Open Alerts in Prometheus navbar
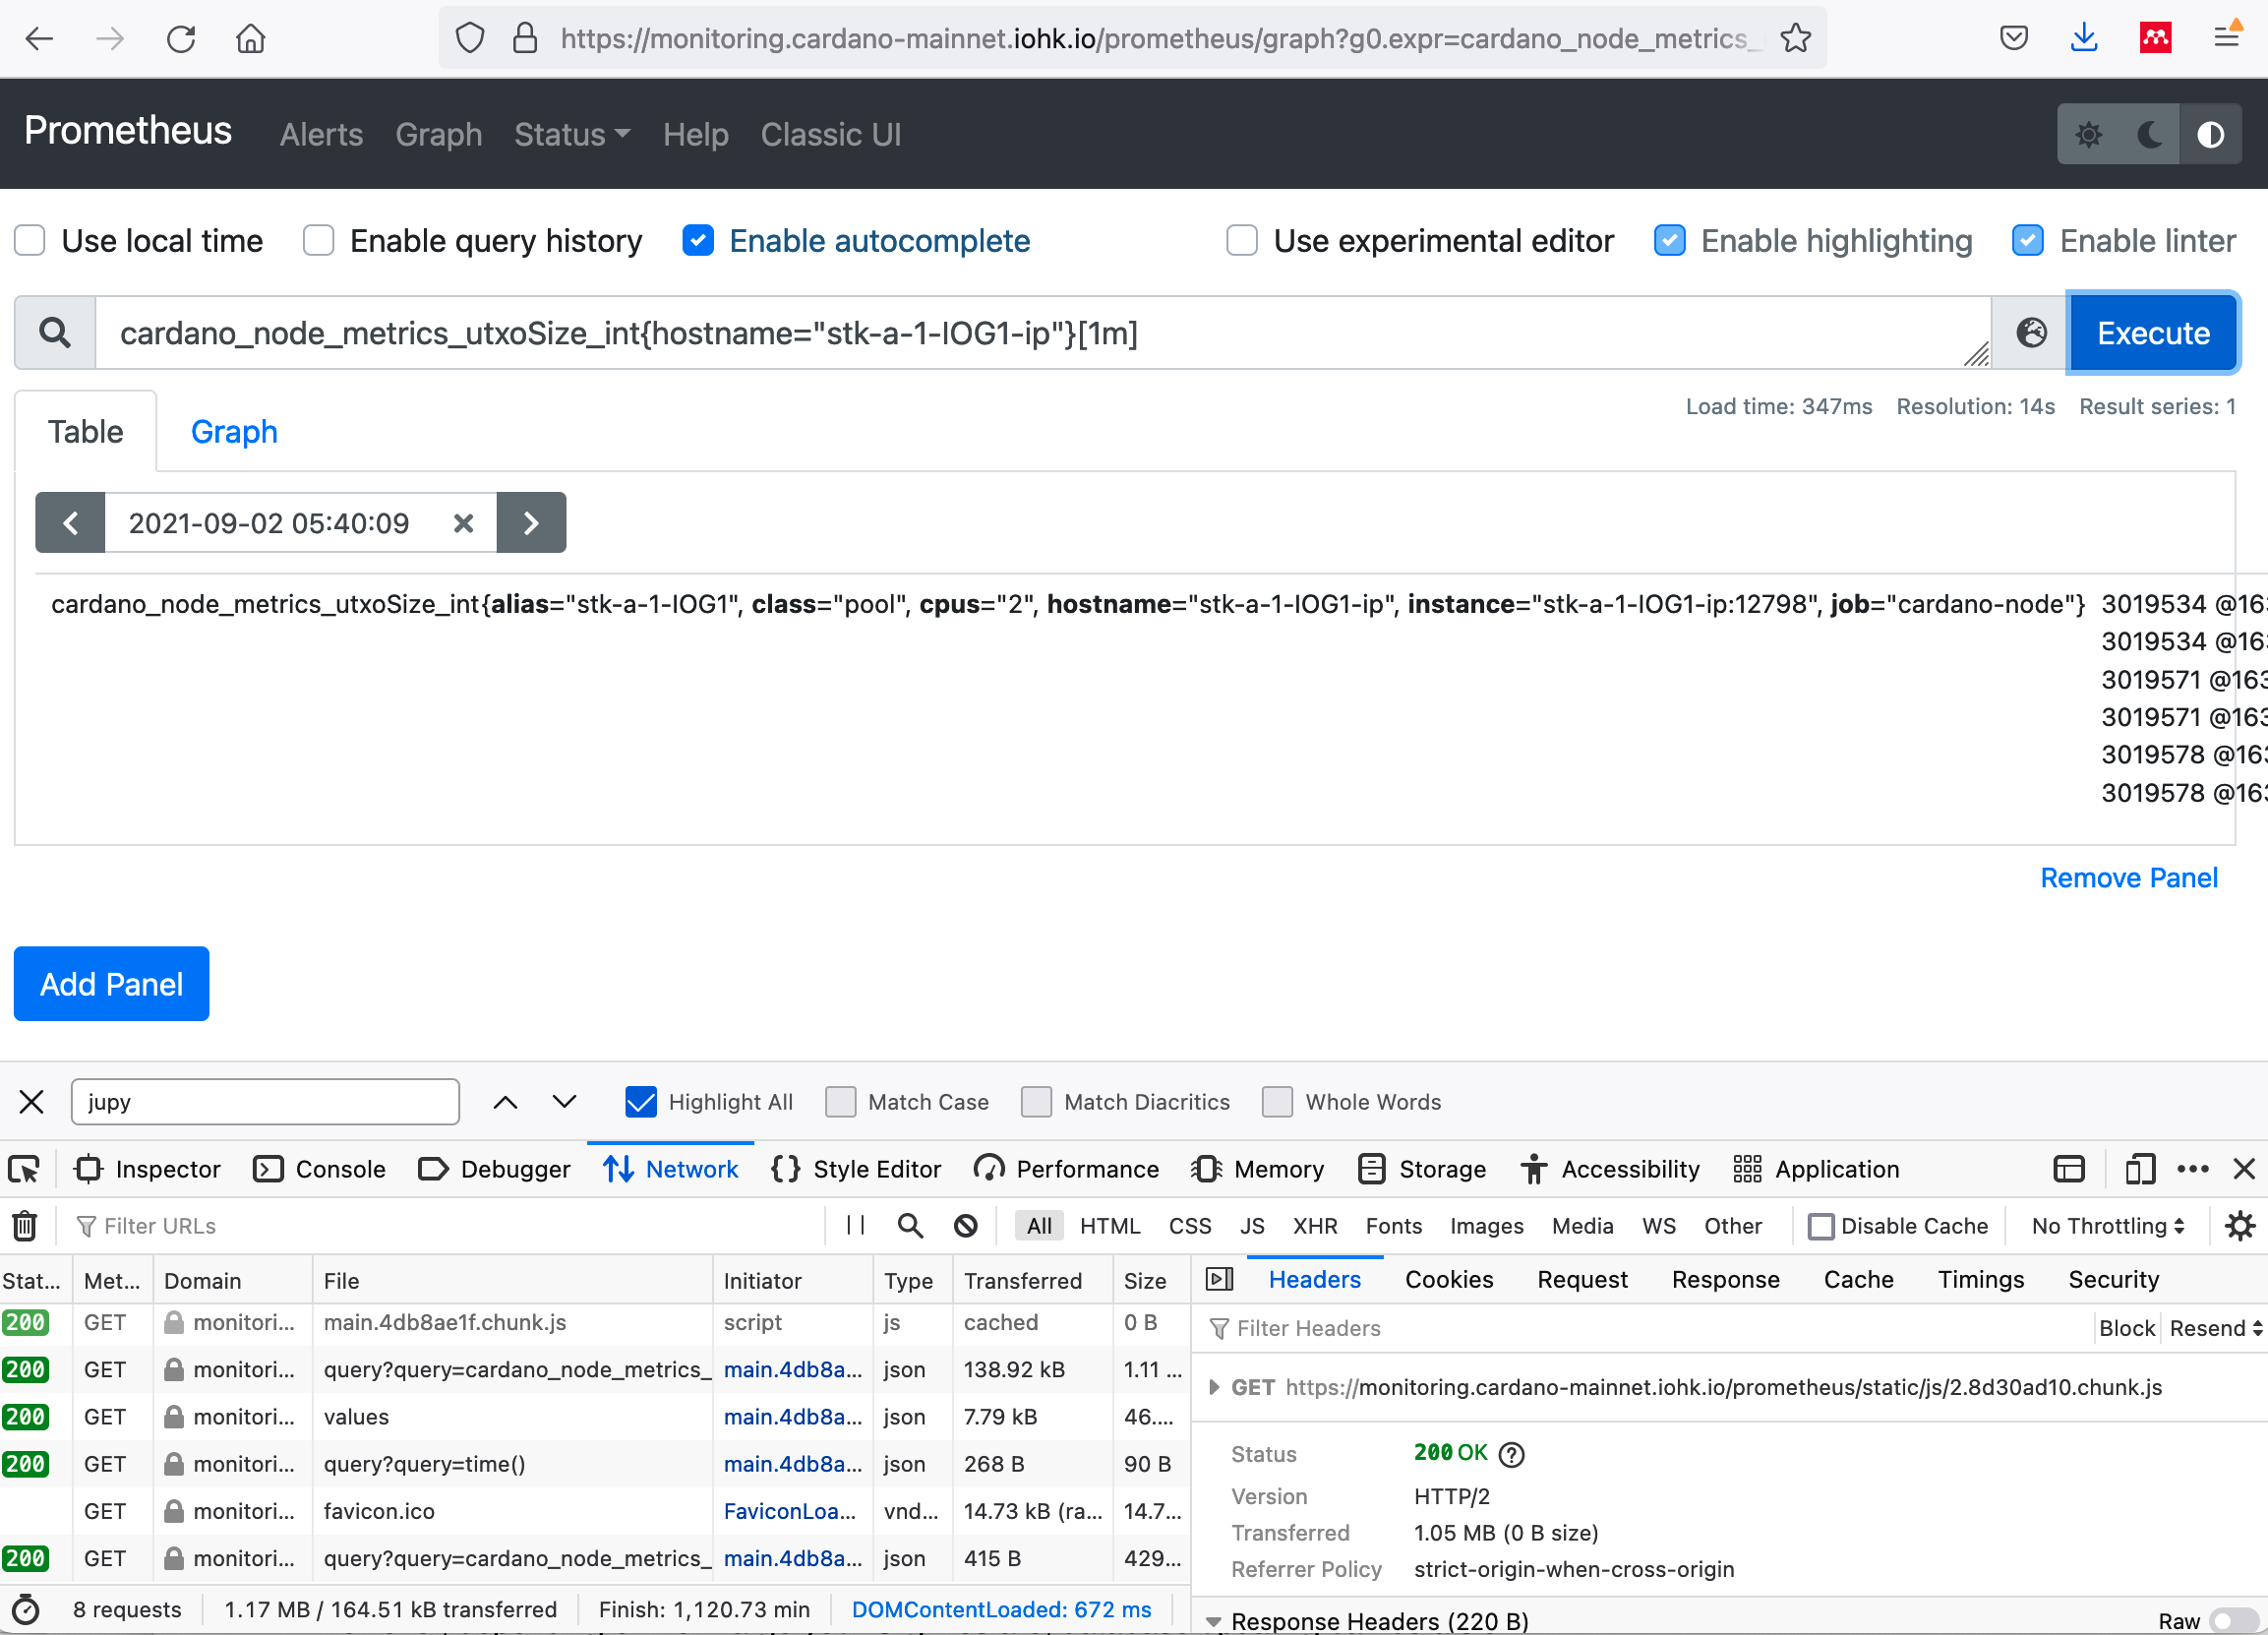The width and height of the screenshot is (2268, 1635). [x=321, y=134]
